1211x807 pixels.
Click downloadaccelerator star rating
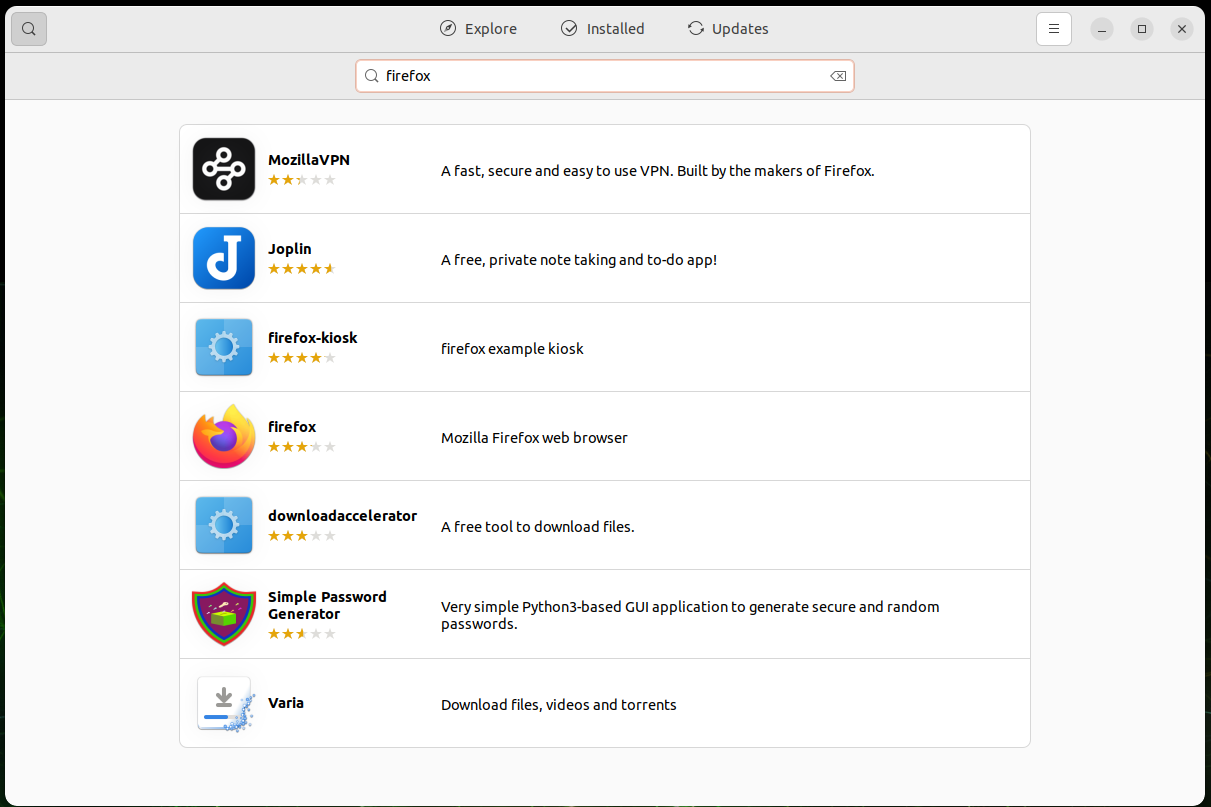pyautogui.click(x=302, y=536)
